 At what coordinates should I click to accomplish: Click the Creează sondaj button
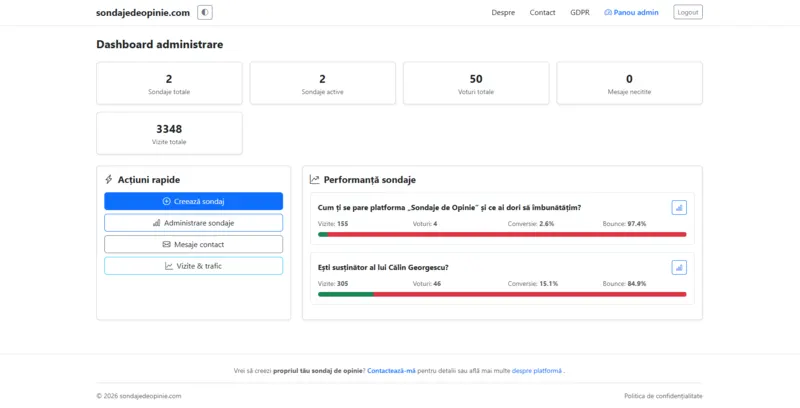pyautogui.click(x=193, y=201)
